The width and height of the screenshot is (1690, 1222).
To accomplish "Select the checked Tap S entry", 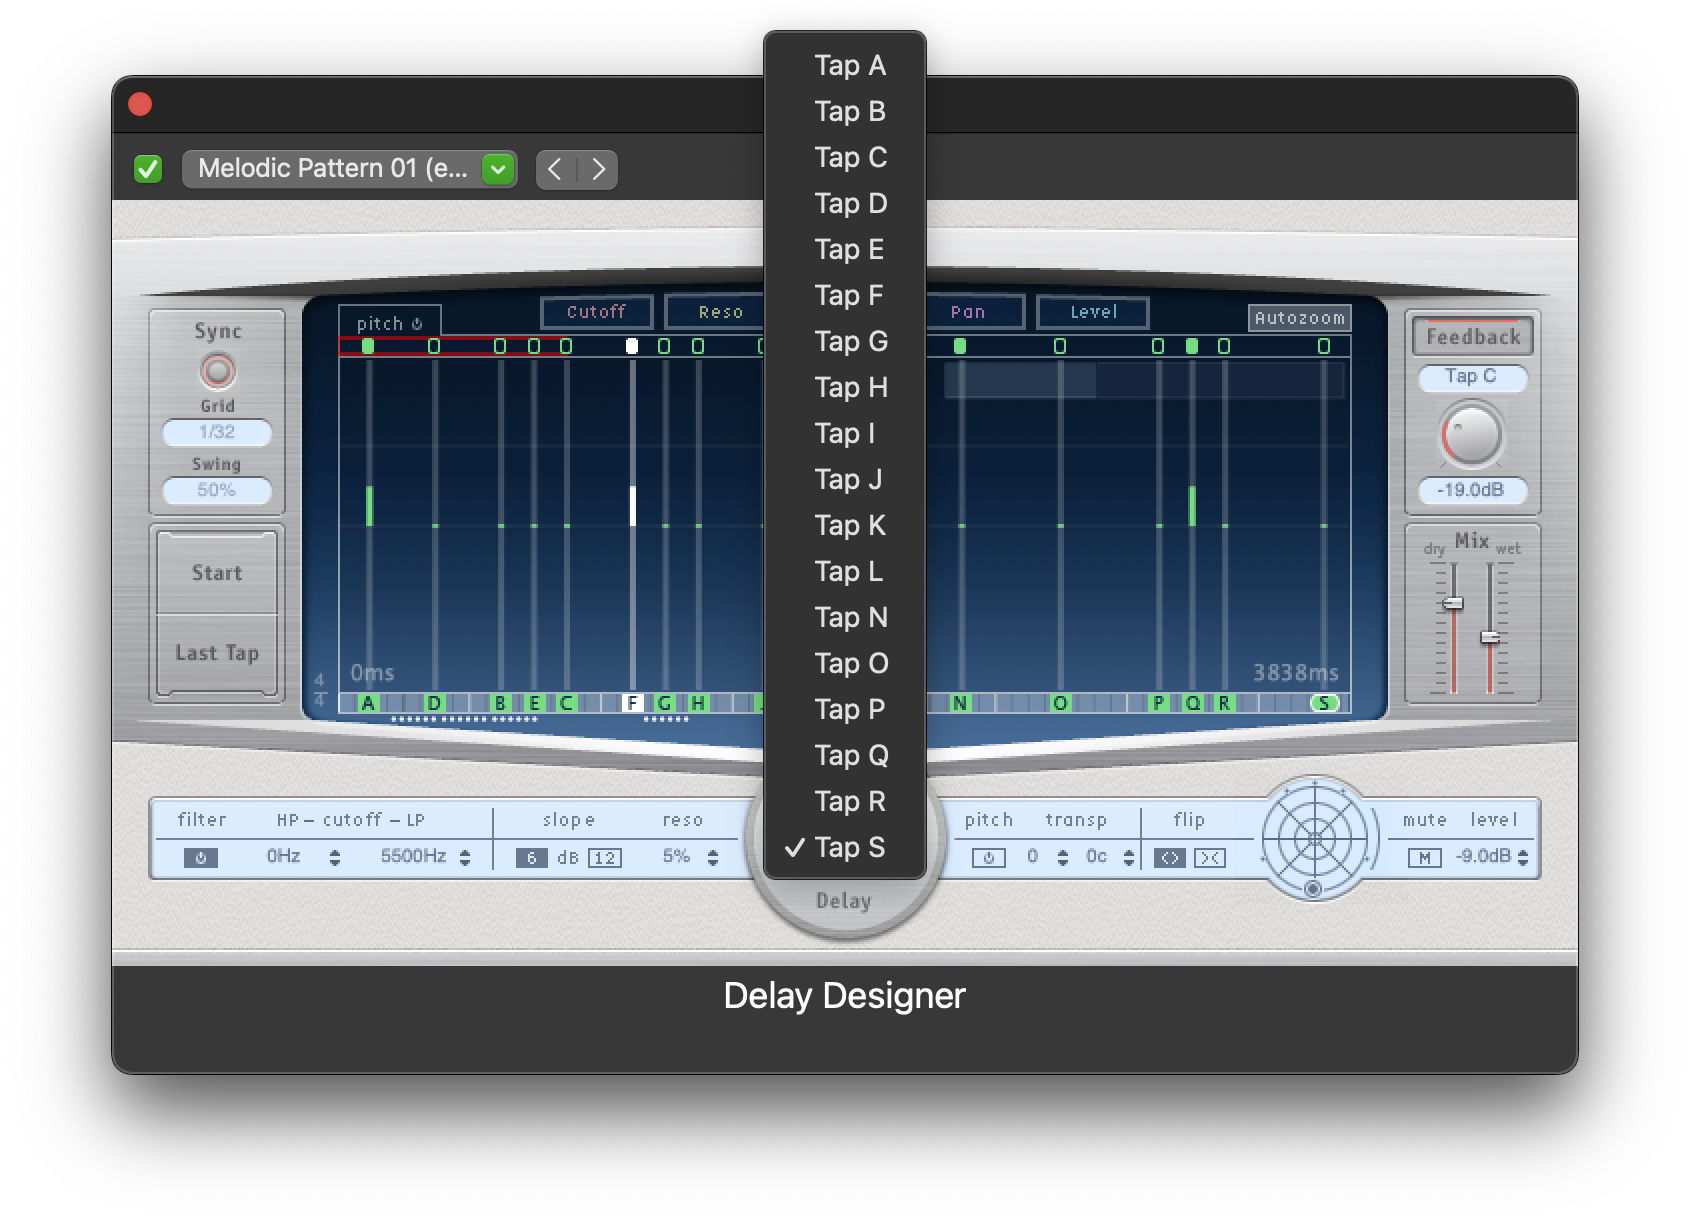I will tap(845, 847).
